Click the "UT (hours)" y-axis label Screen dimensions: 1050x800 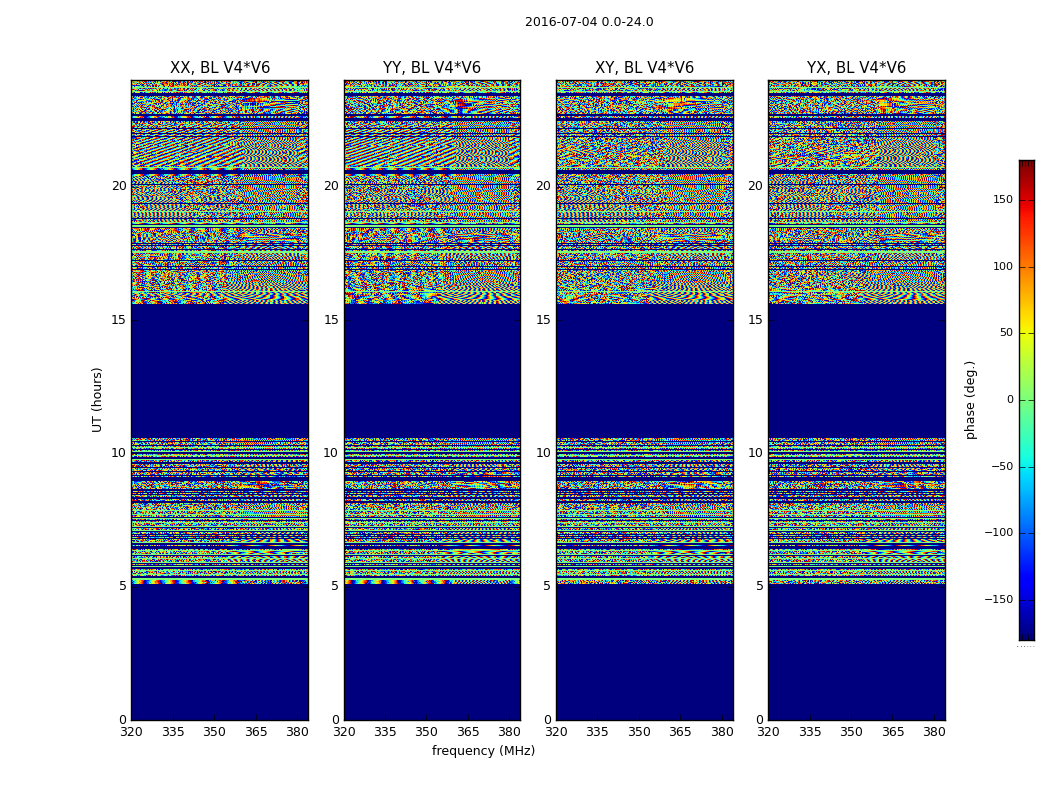[97, 400]
